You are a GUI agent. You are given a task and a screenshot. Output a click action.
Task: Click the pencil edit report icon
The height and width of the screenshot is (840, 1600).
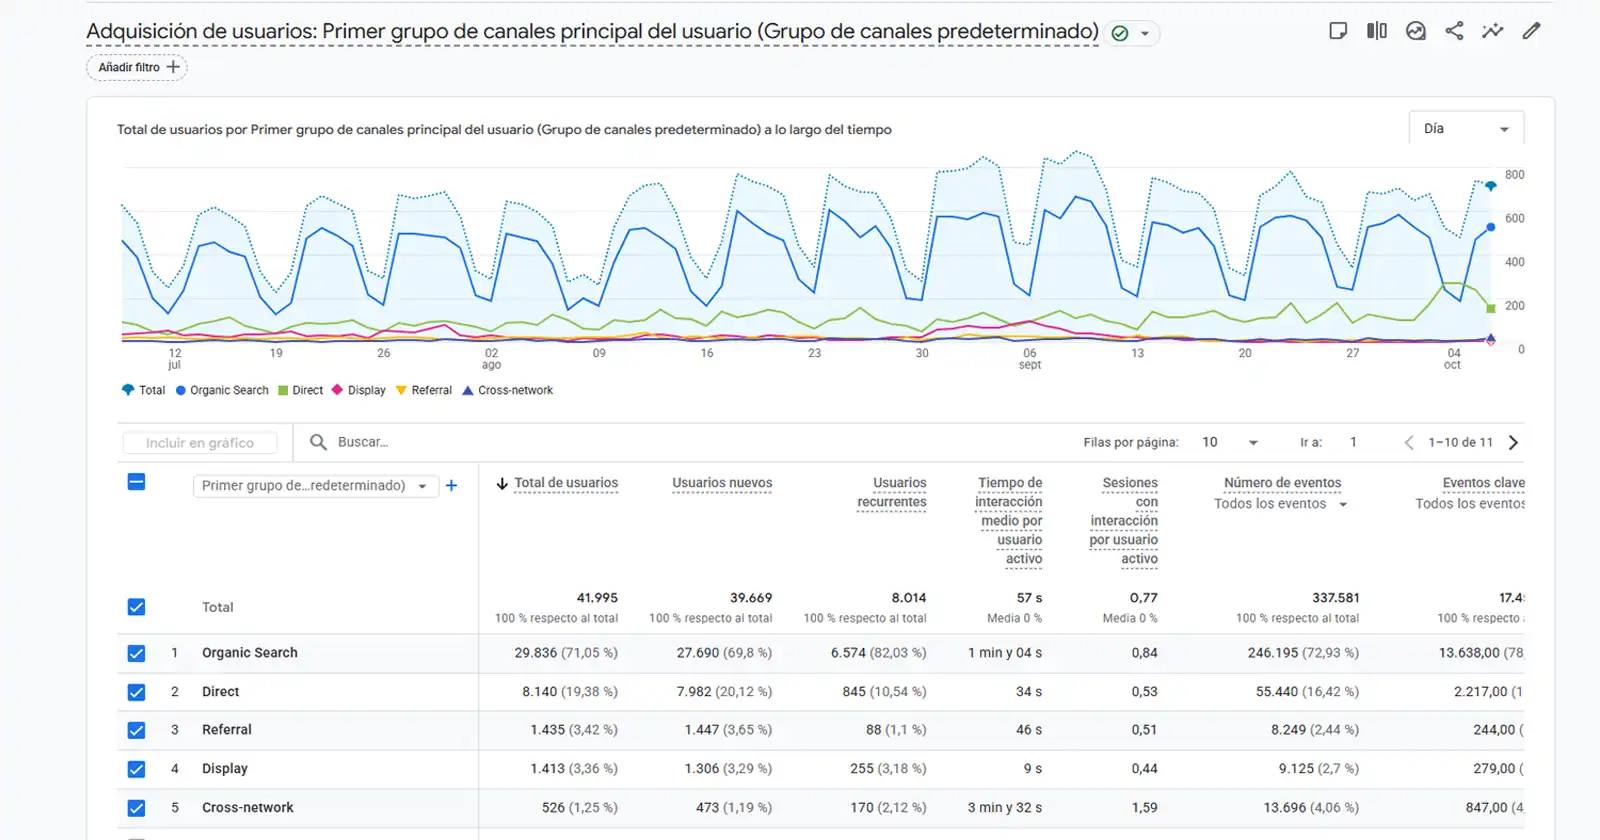pos(1531,31)
